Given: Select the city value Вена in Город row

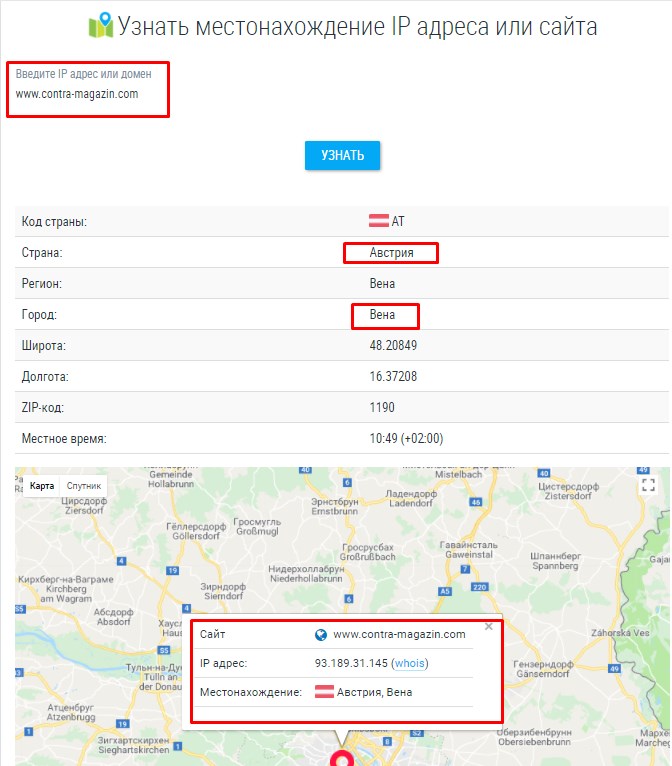Looking at the screenshot, I should point(382,315).
